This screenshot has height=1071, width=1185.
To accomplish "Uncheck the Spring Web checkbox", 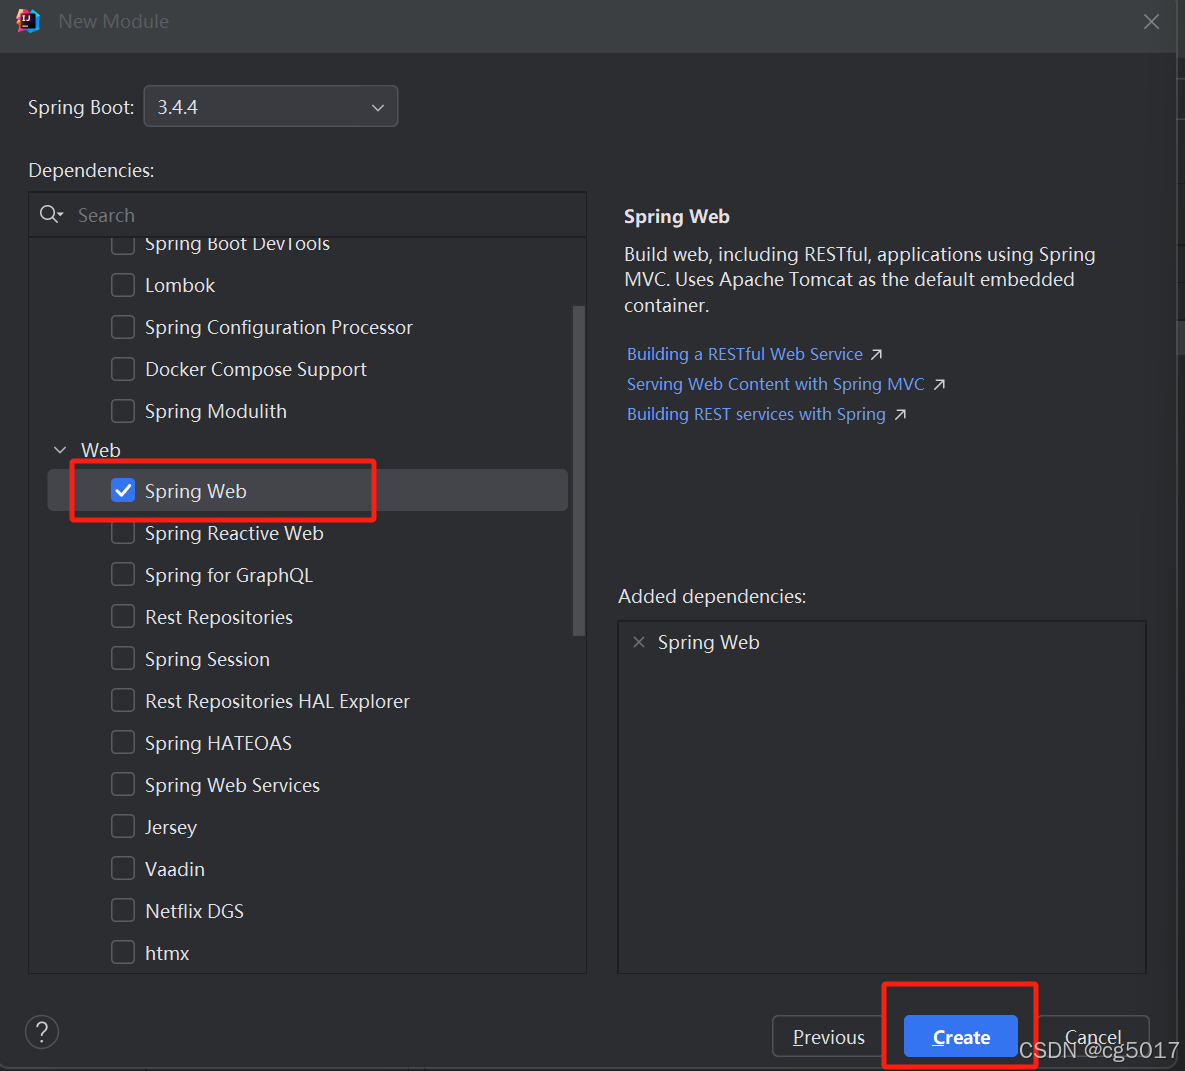I will [122, 491].
